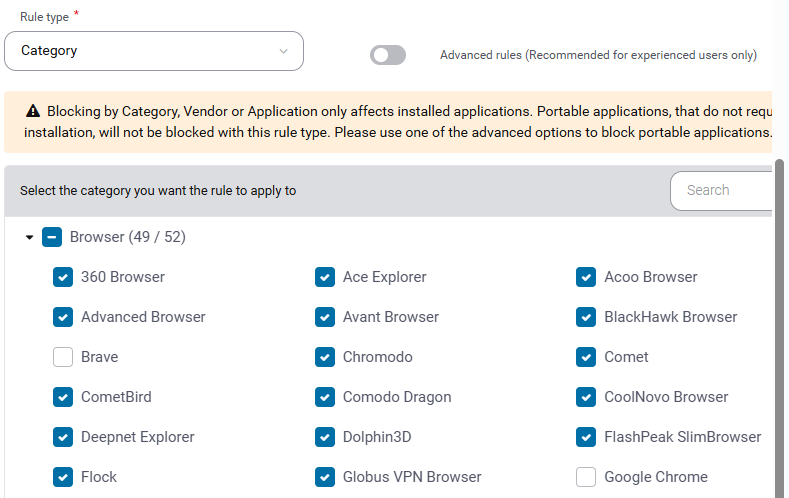
Task: Uncheck the Comet checkbox
Action: tap(586, 357)
